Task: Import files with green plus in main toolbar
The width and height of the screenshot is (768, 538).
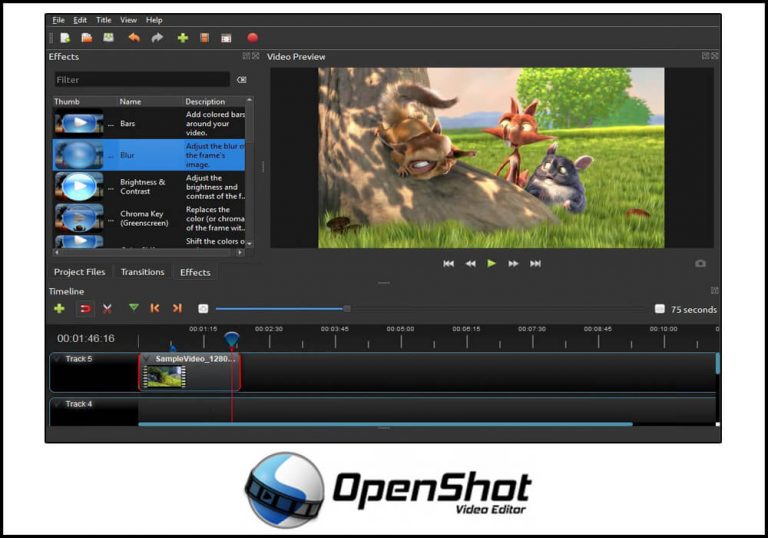Action: 183,38
